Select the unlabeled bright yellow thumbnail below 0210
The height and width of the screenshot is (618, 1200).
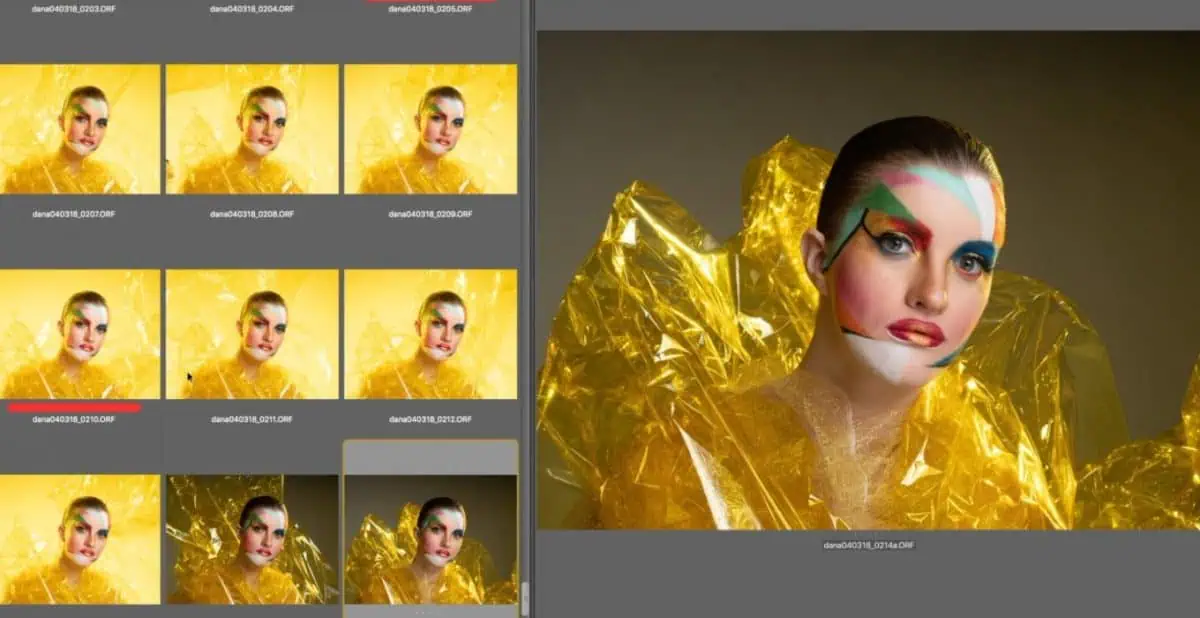[80, 539]
